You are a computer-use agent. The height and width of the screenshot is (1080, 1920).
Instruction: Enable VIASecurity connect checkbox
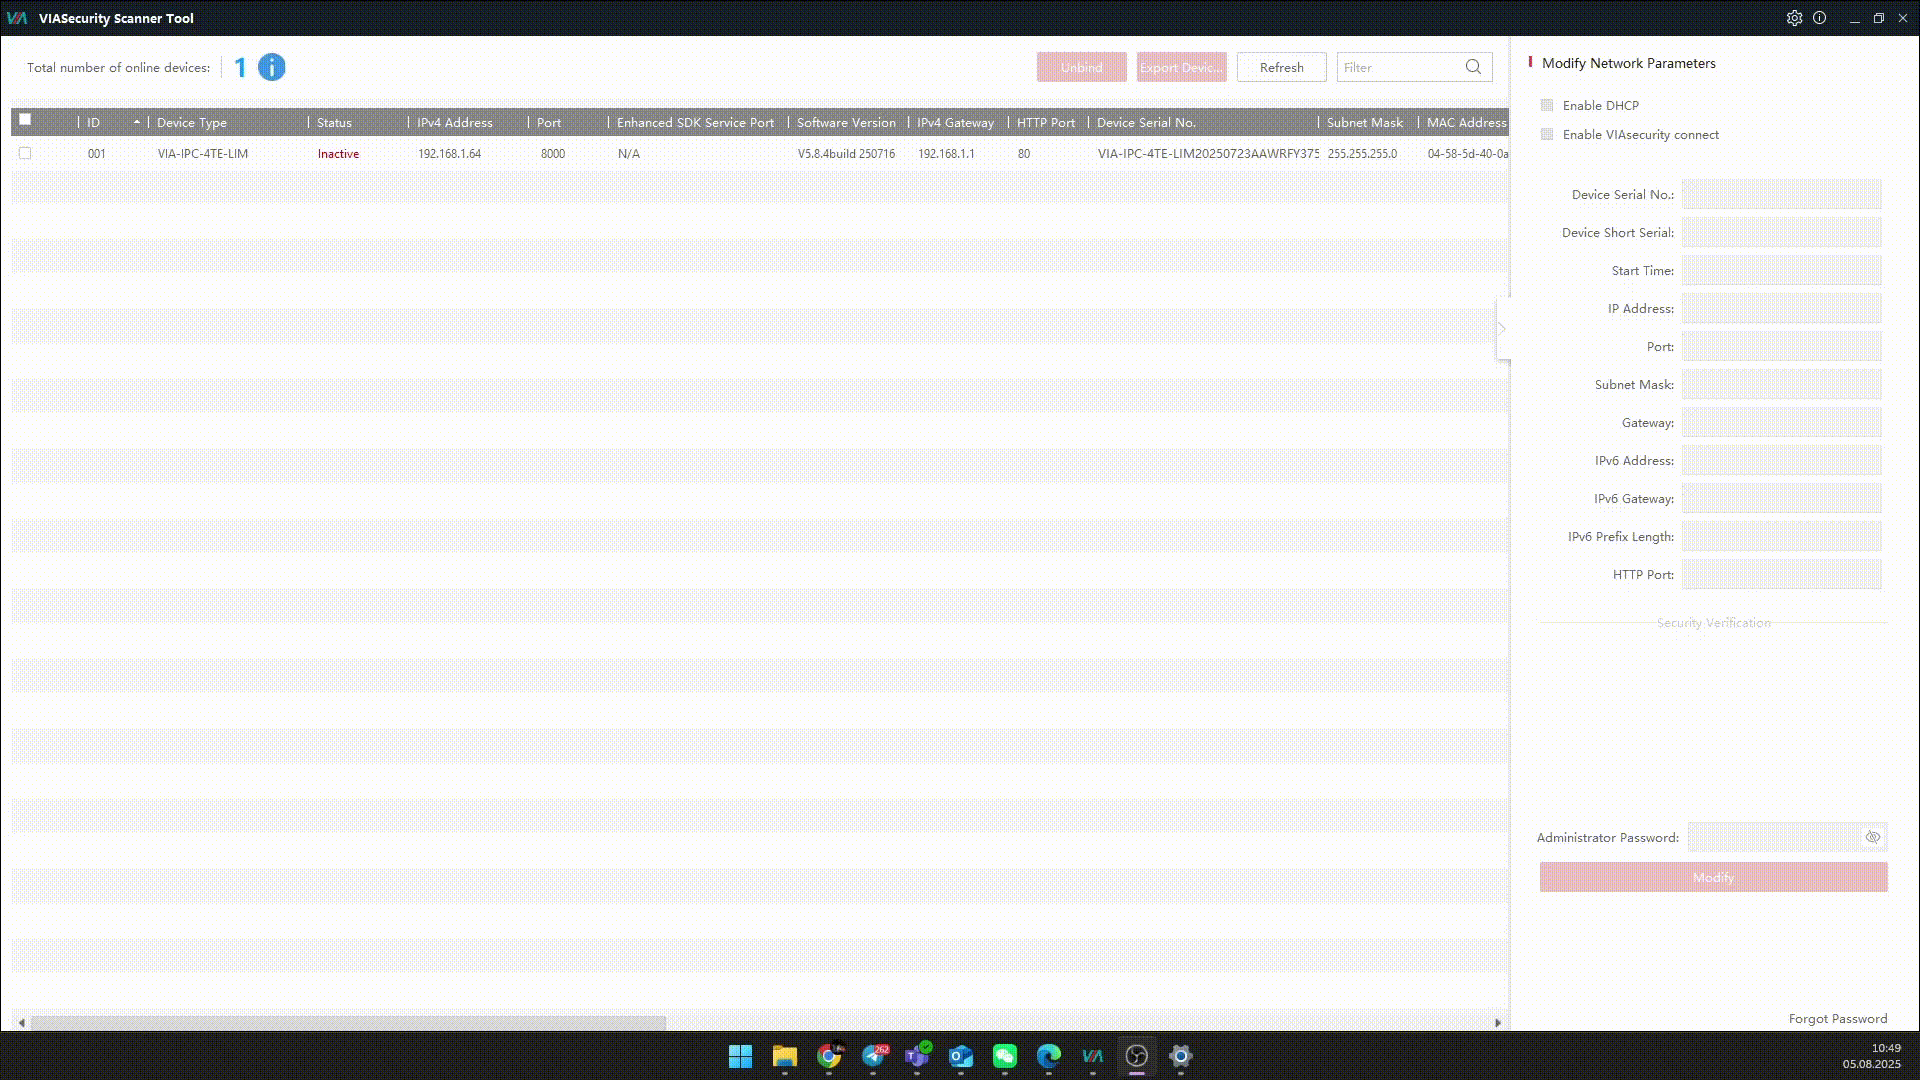point(1547,134)
